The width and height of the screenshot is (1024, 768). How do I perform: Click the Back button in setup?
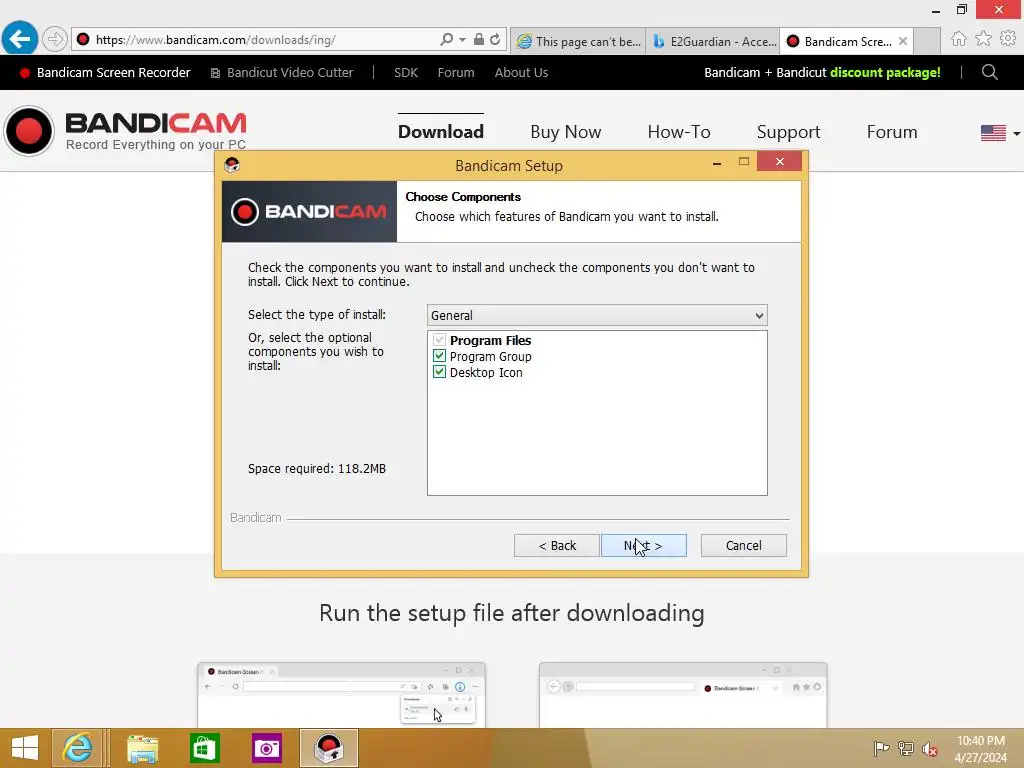point(556,545)
